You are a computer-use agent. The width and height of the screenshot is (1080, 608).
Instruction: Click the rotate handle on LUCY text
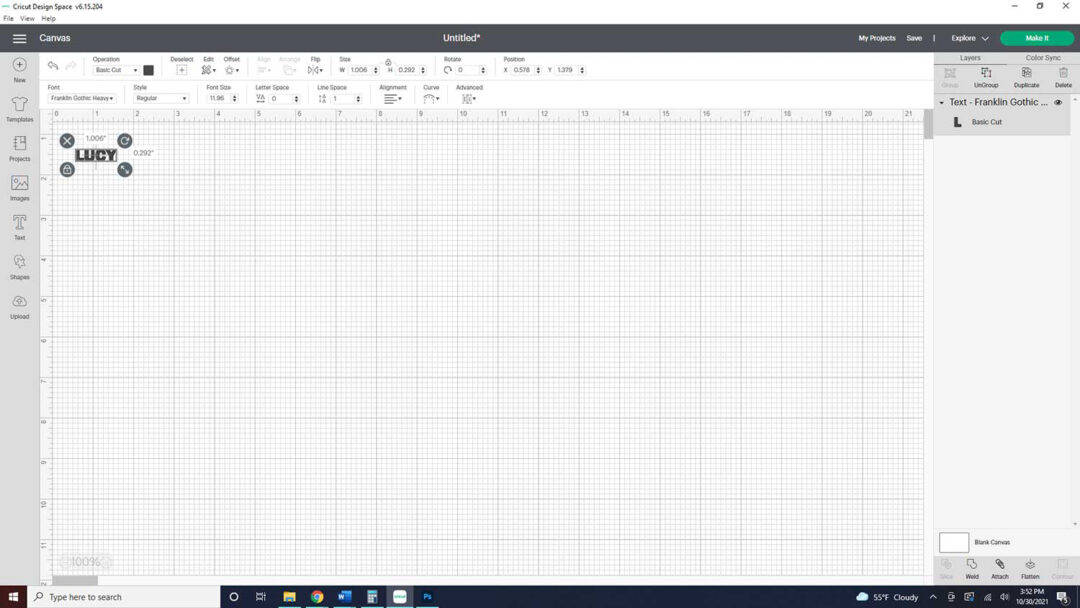(x=125, y=141)
